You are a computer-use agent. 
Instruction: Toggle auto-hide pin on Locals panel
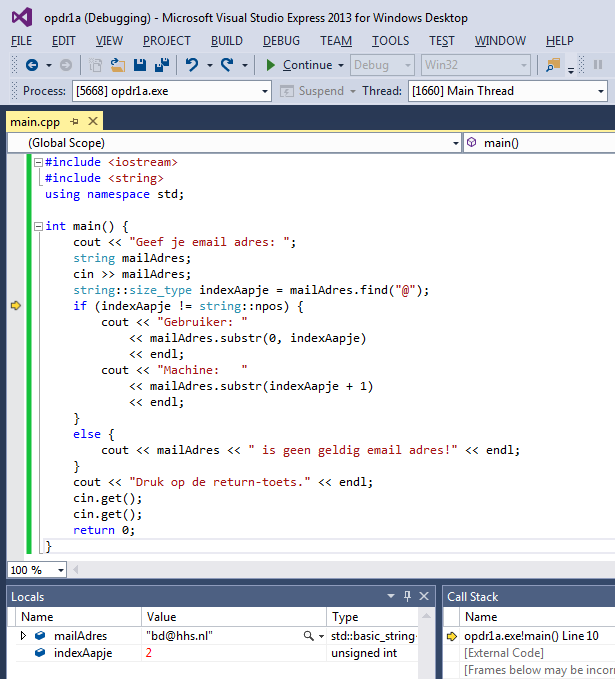point(407,596)
